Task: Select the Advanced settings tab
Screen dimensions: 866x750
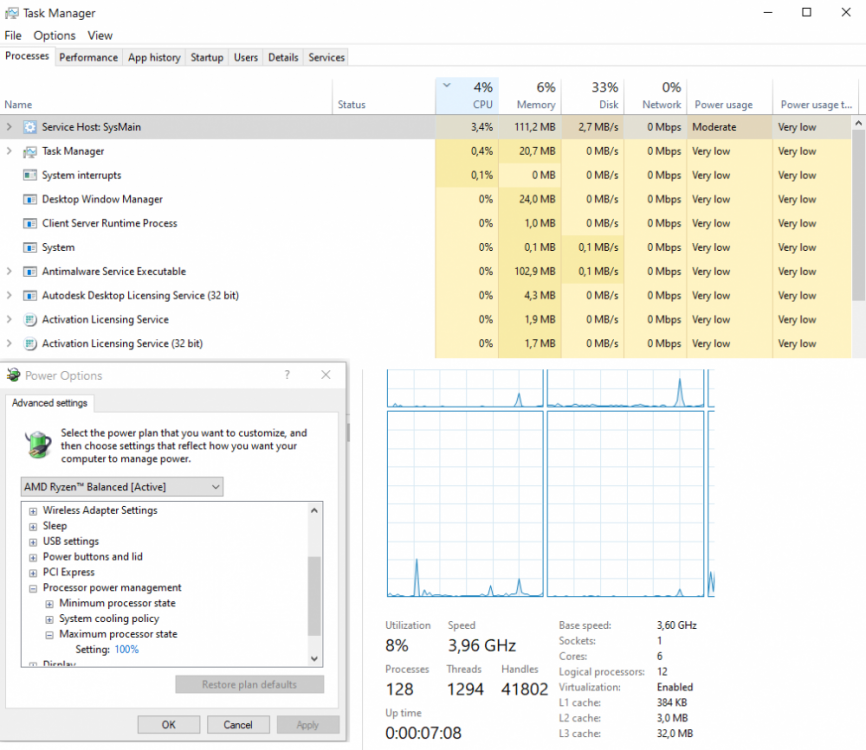Action: click(50, 403)
